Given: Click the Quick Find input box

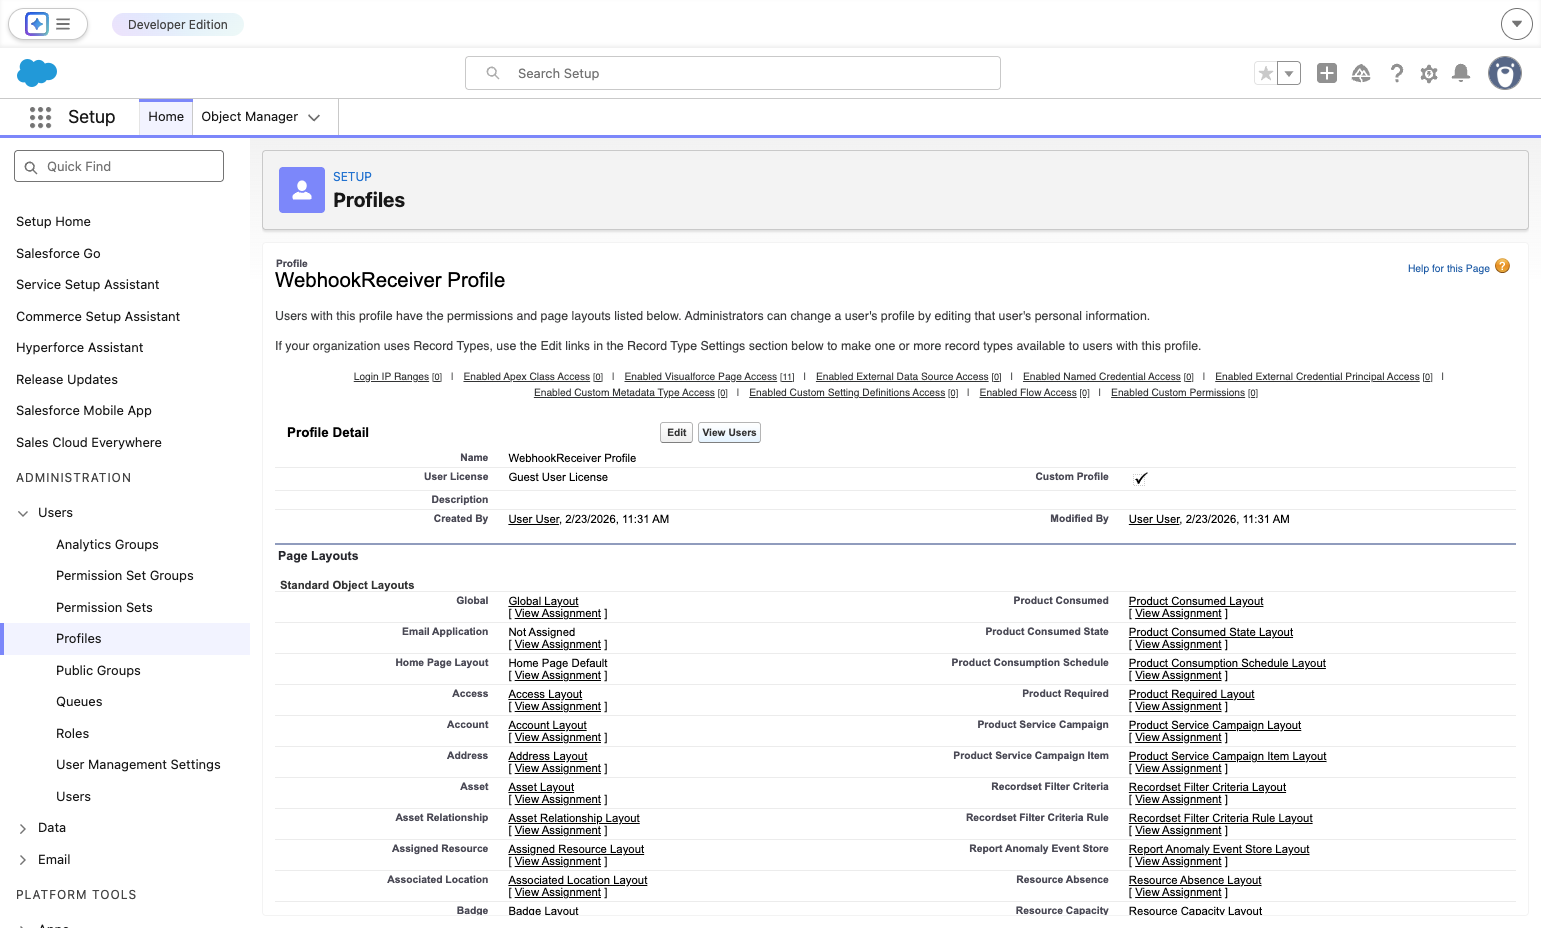Looking at the screenshot, I should 119,166.
